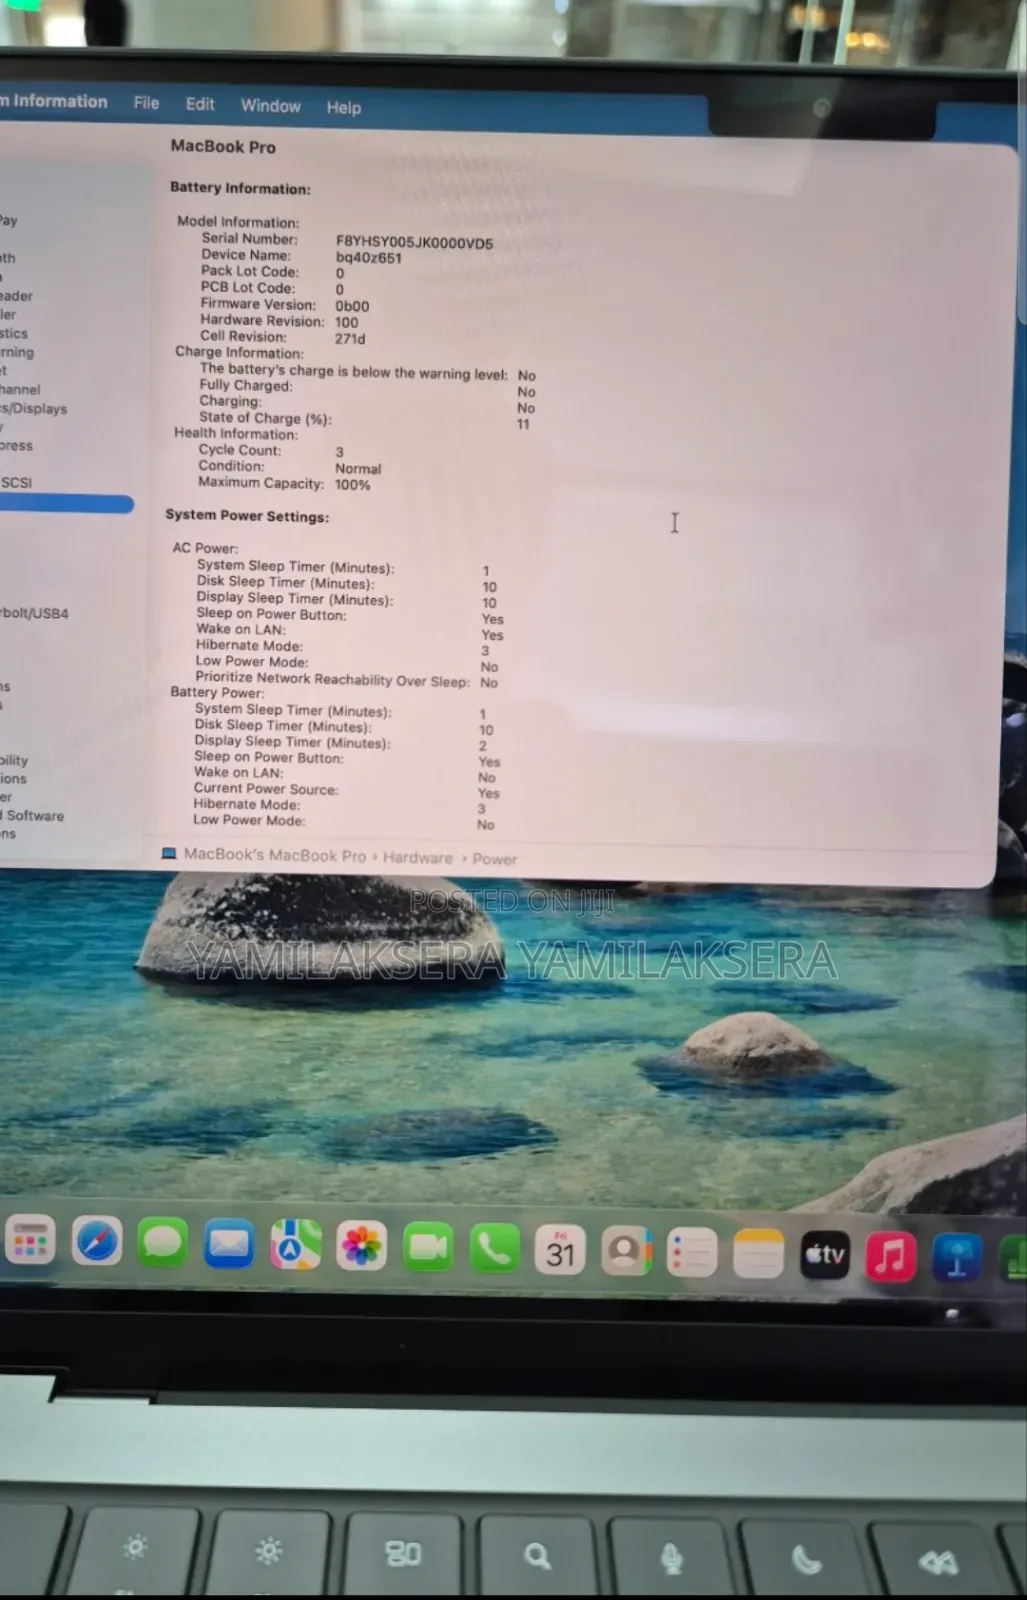Click Power in the path bar

pyautogui.click(x=495, y=859)
